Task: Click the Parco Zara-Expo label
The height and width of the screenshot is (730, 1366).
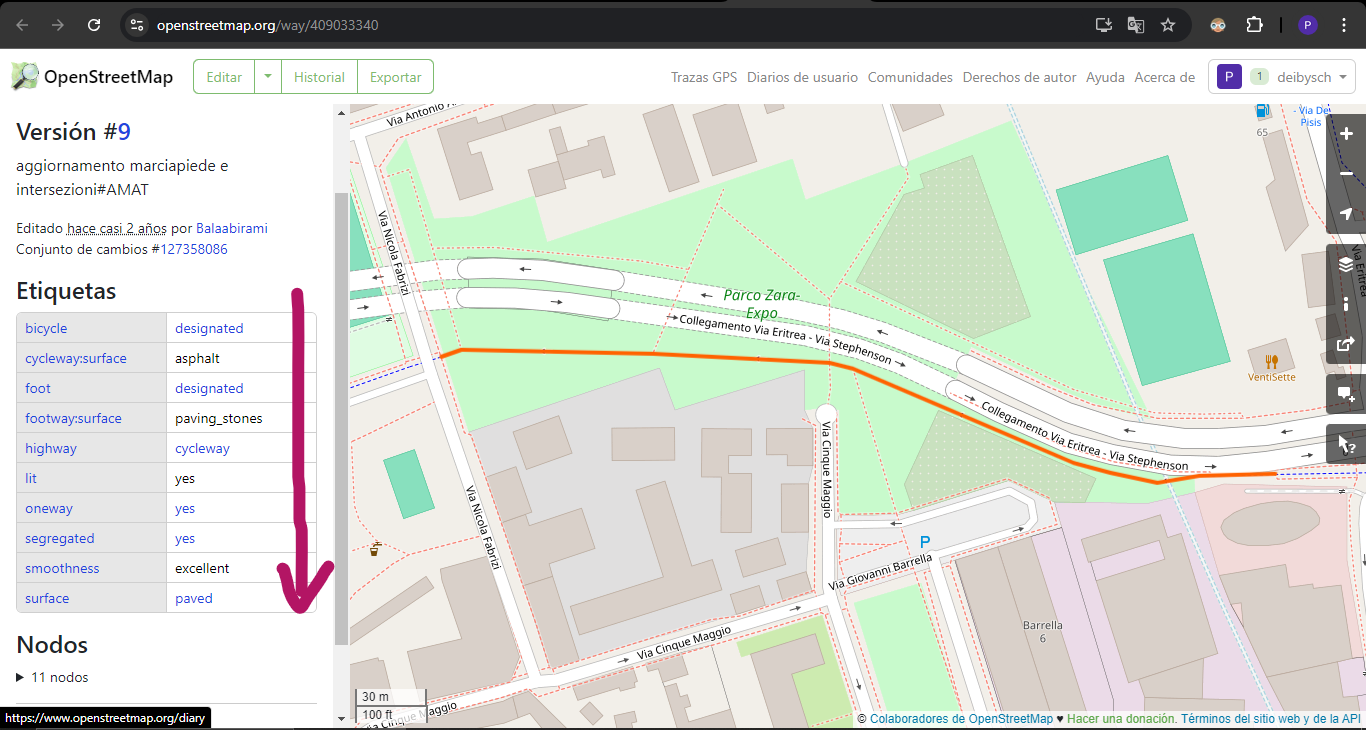Action: coord(762,304)
